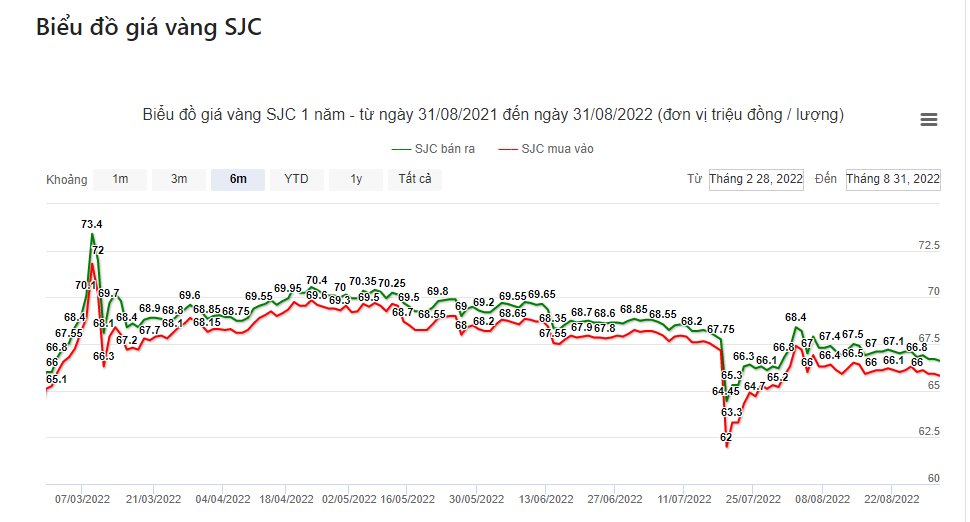
Task: Select the 1y range button
Action: click(356, 179)
